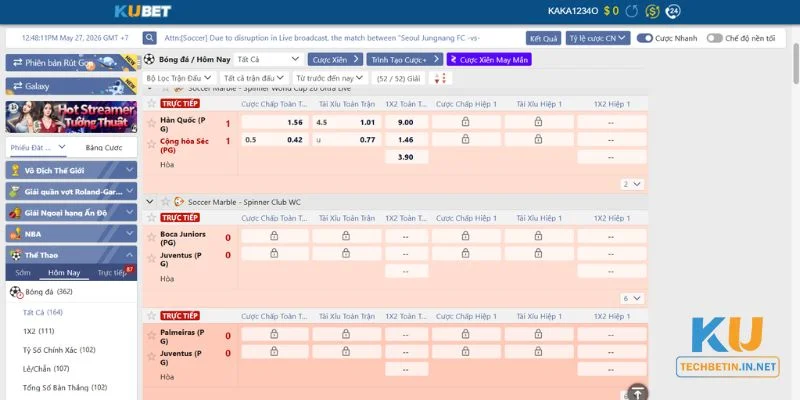Toggle the Cược Nhanh switch

pos(645,38)
